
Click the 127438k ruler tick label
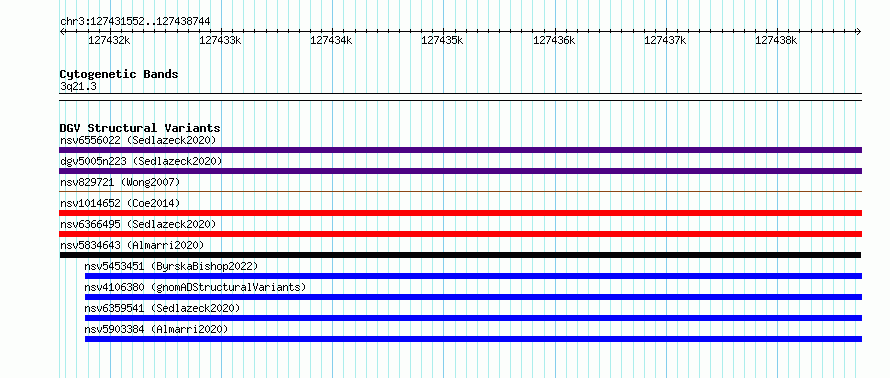(776, 41)
